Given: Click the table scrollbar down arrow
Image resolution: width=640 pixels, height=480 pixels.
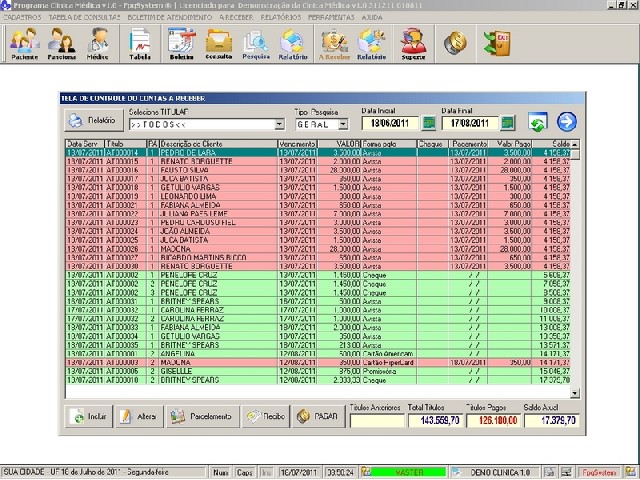Looking at the screenshot, I should point(575,393).
